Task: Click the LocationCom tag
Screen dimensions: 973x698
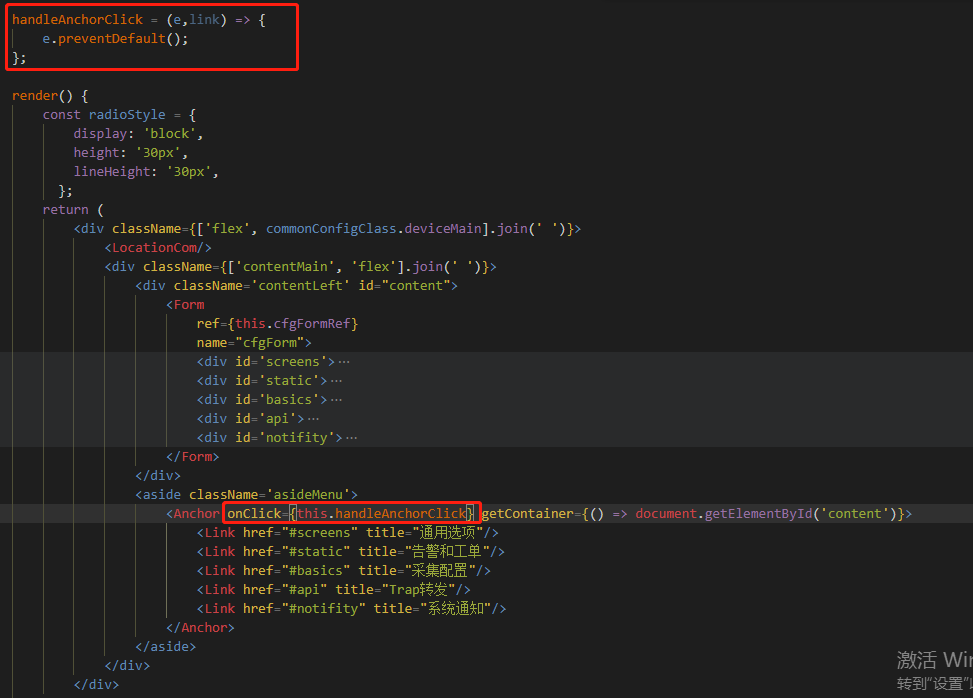Action: click(x=158, y=248)
